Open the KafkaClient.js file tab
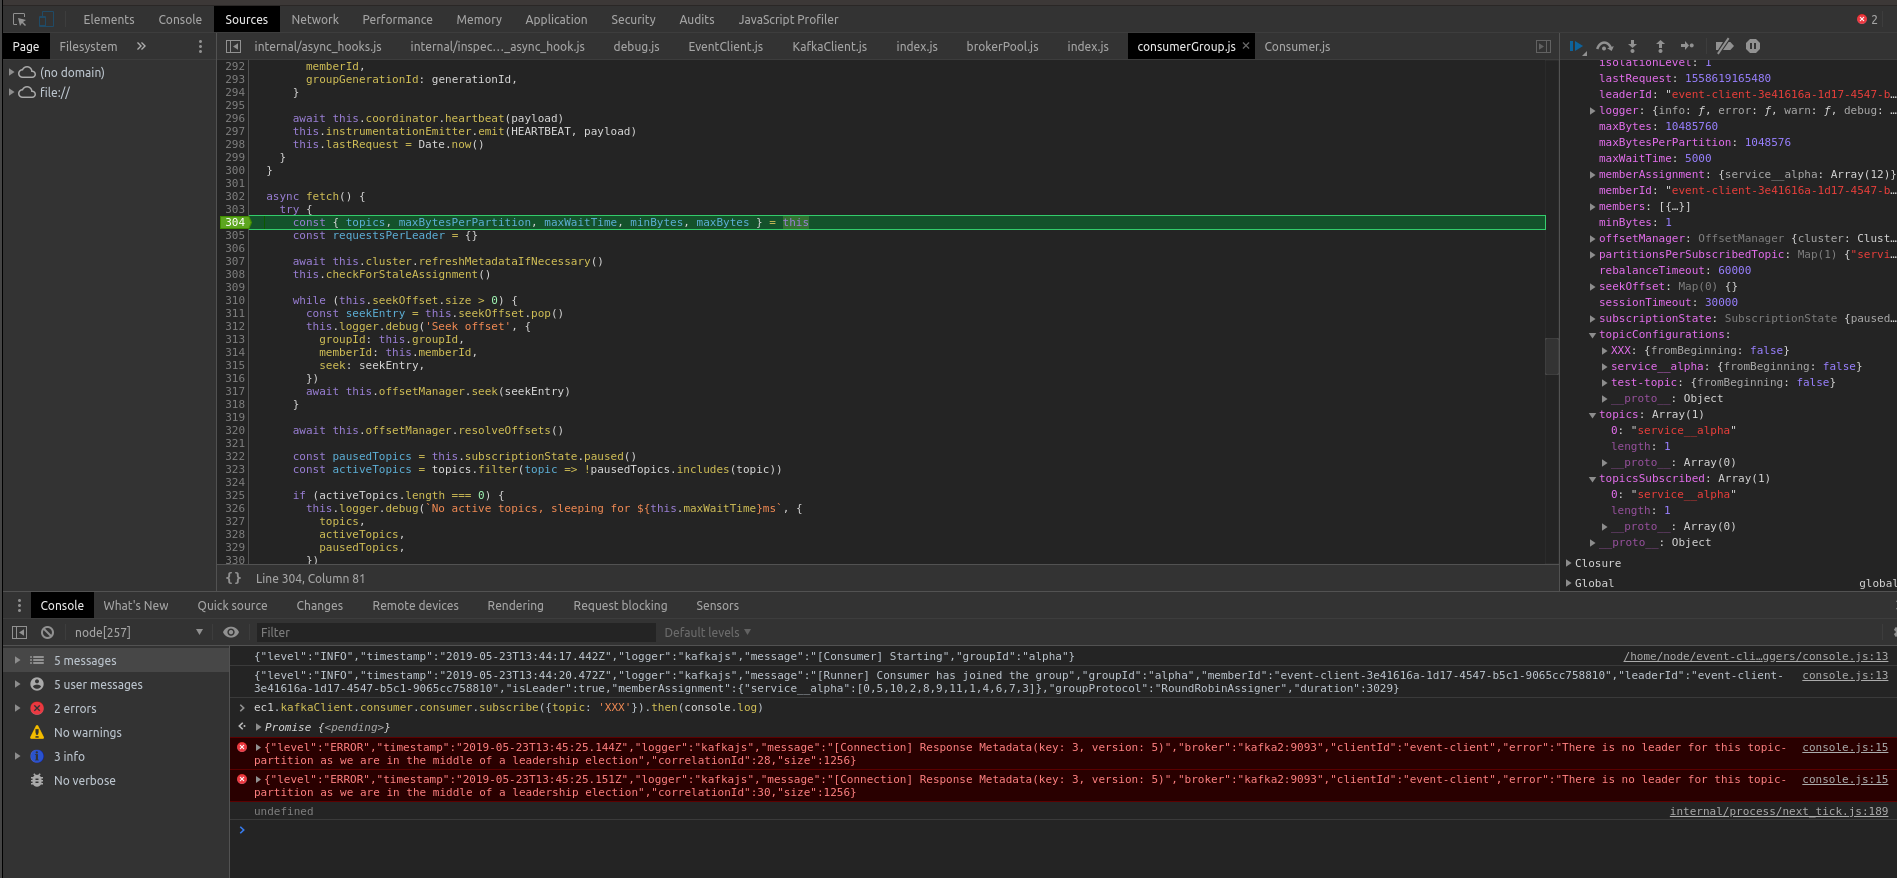Viewport: 1897px width, 878px height. [x=829, y=46]
